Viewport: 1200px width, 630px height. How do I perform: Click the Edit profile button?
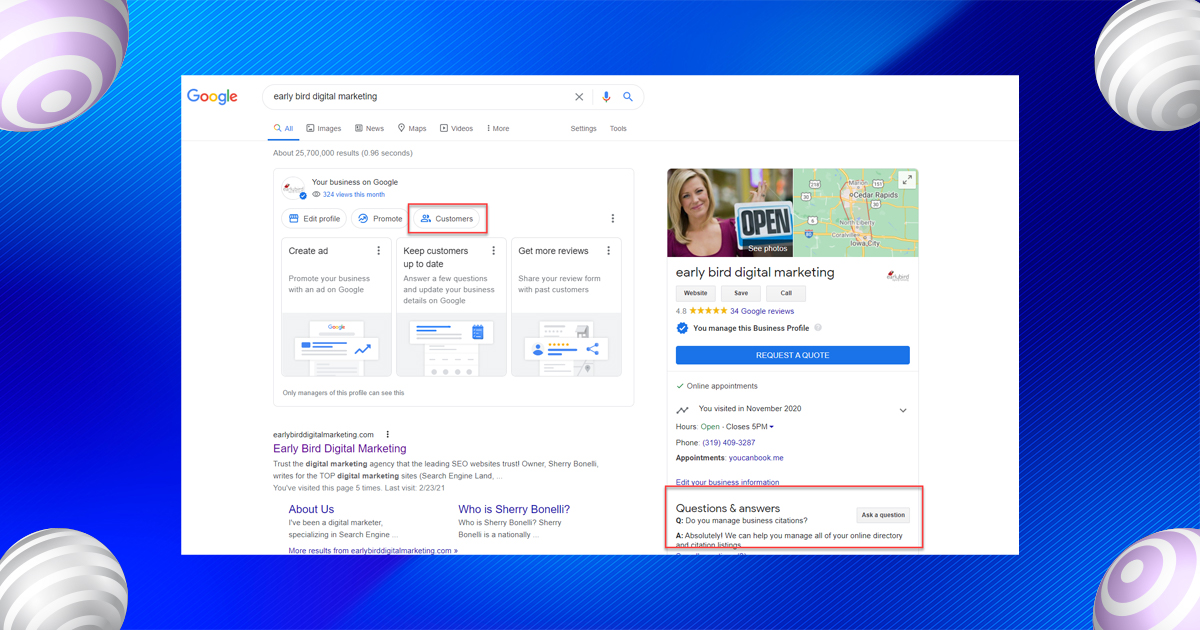point(315,219)
